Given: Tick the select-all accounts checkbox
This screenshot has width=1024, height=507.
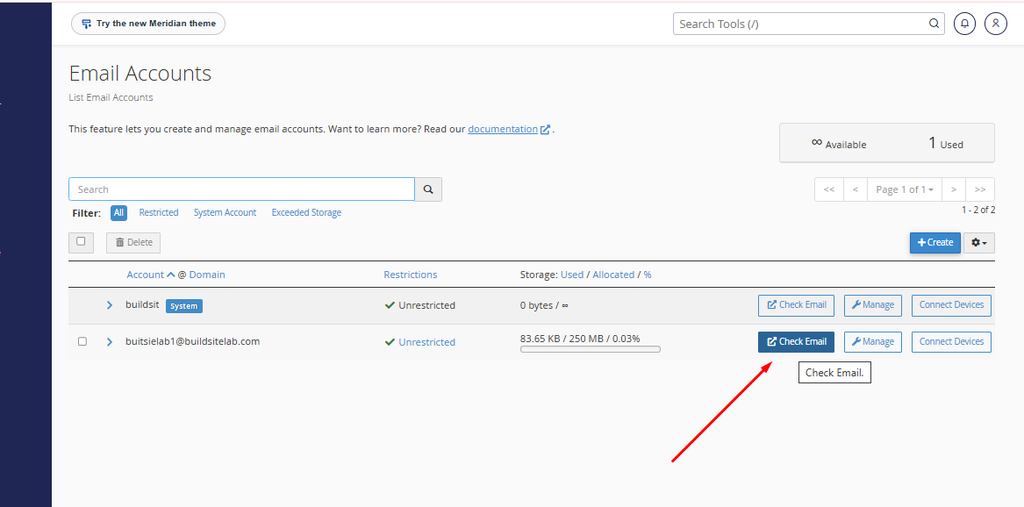Looking at the screenshot, I should click(81, 242).
